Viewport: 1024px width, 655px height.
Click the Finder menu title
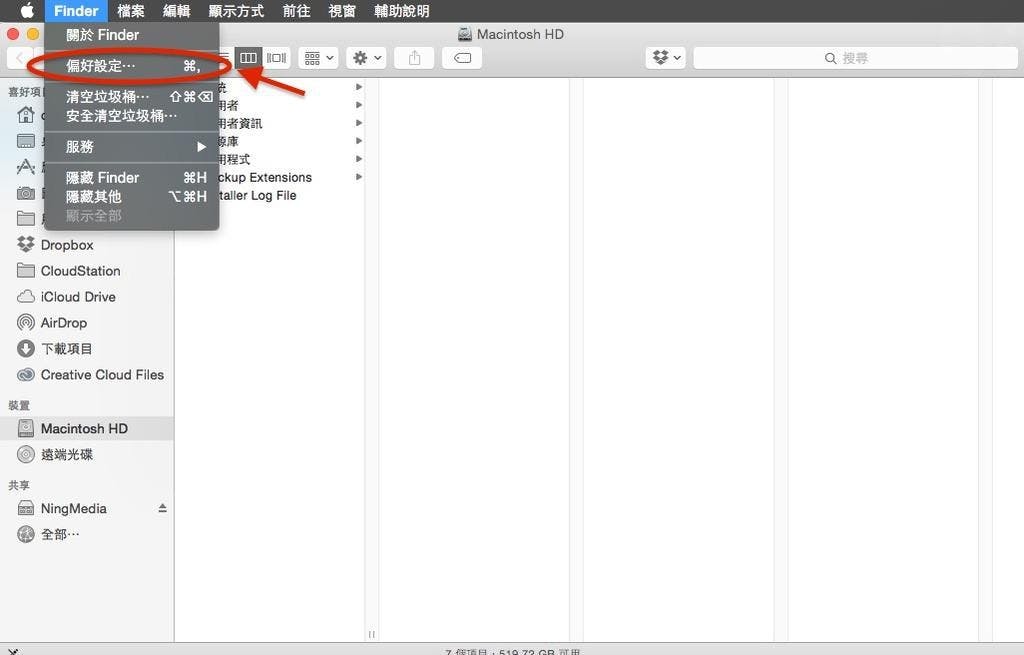(76, 10)
